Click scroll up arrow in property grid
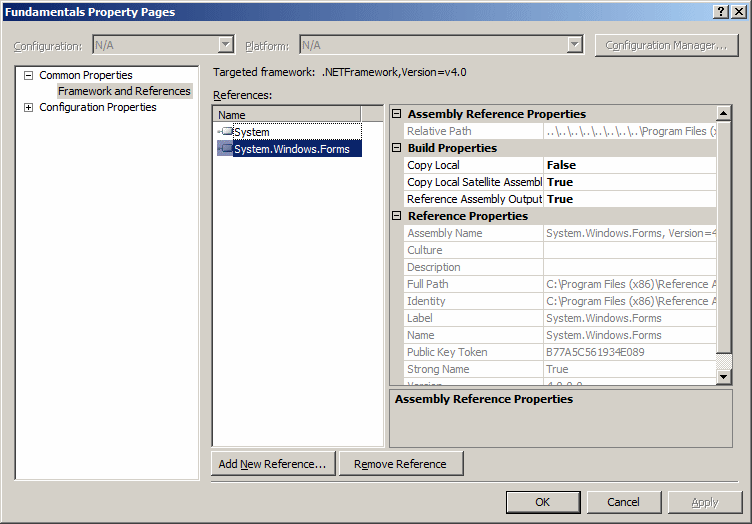Image resolution: width=752 pixels, height=524 pixels. point(724,113)
